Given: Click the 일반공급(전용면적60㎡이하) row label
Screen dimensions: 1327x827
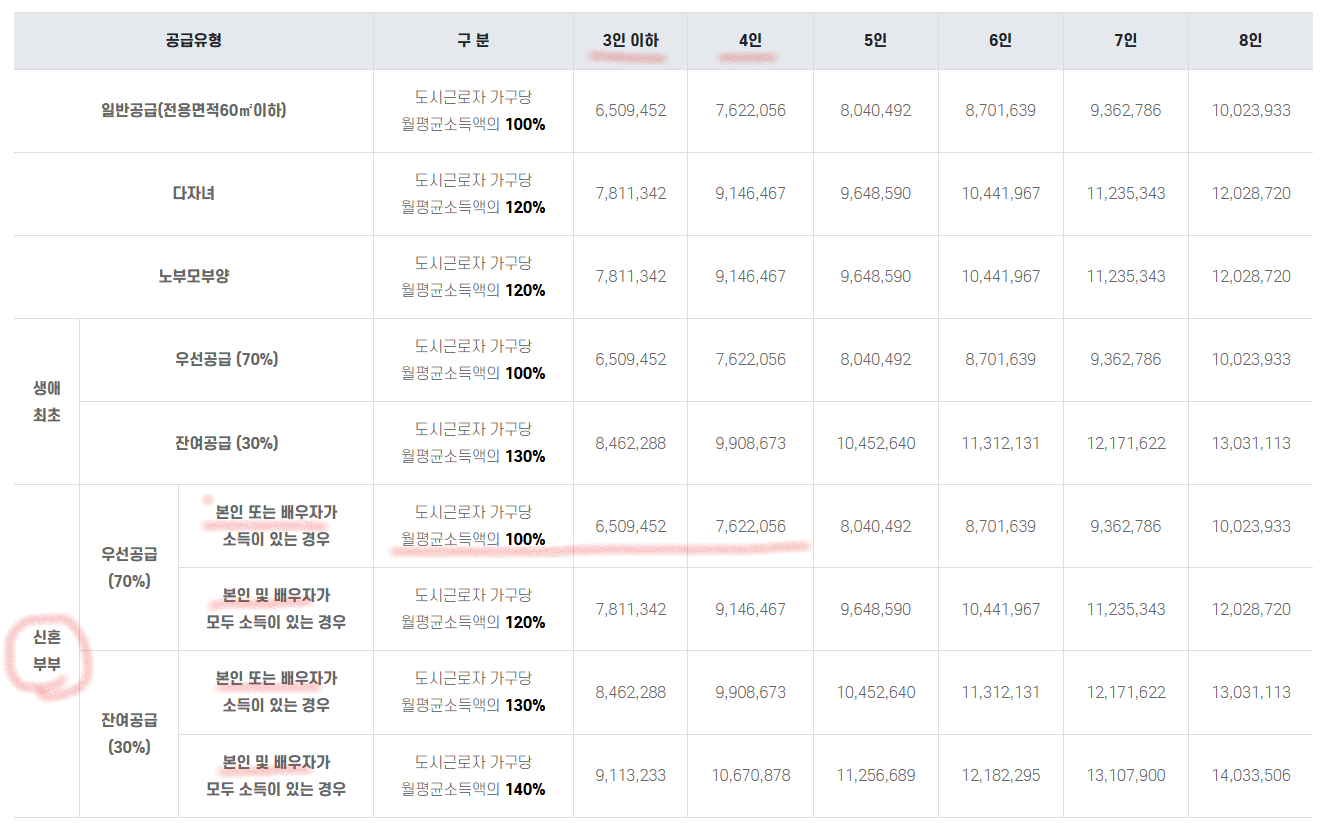Looking at the screenshot, I should point(191,110).
